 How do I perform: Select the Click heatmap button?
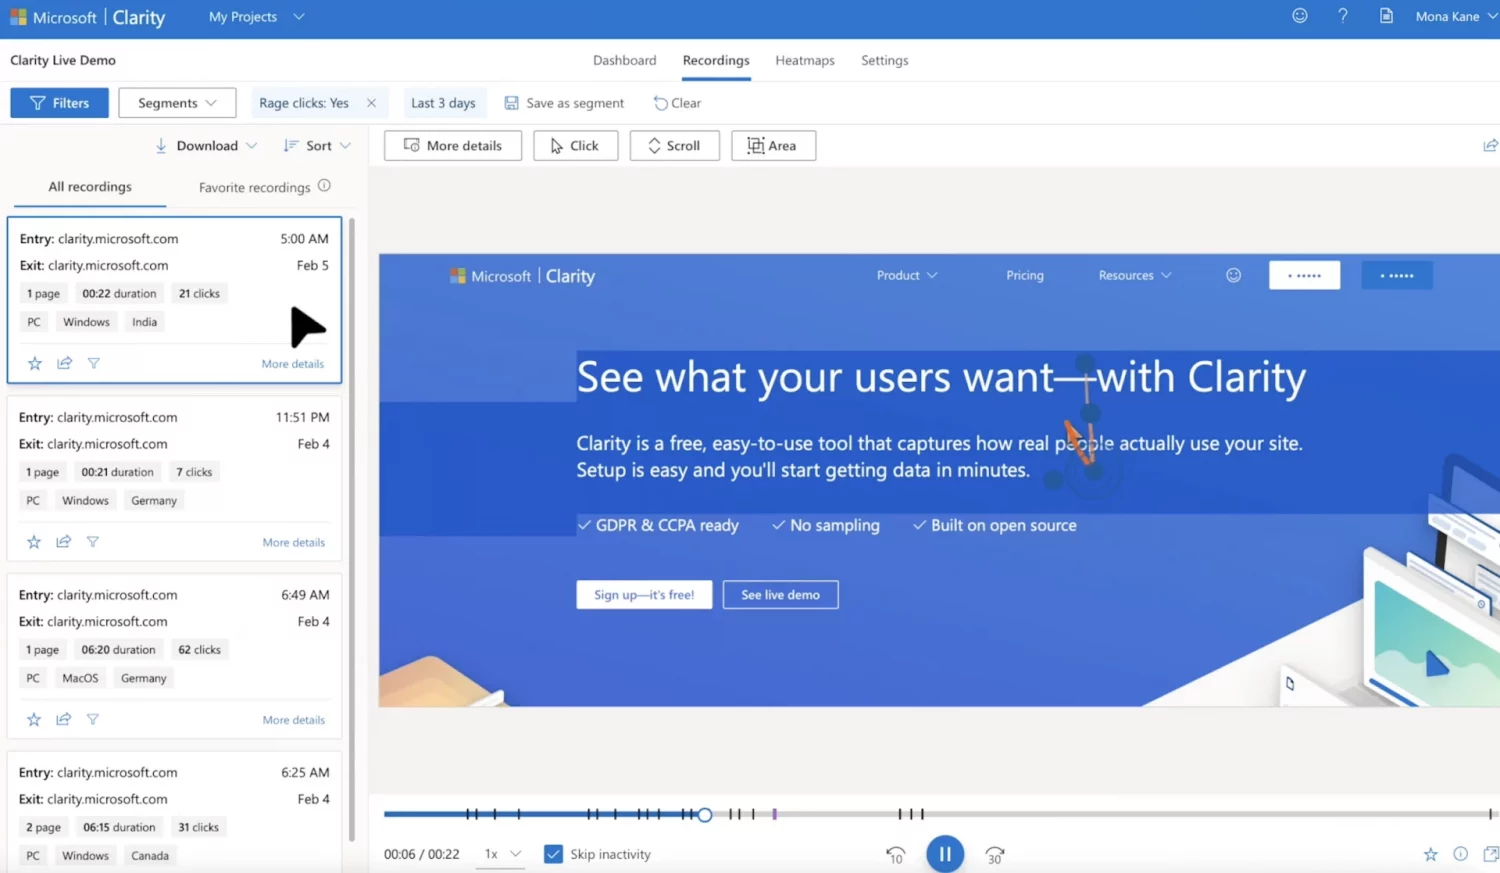pyautogui.click(x=575, y=146)
